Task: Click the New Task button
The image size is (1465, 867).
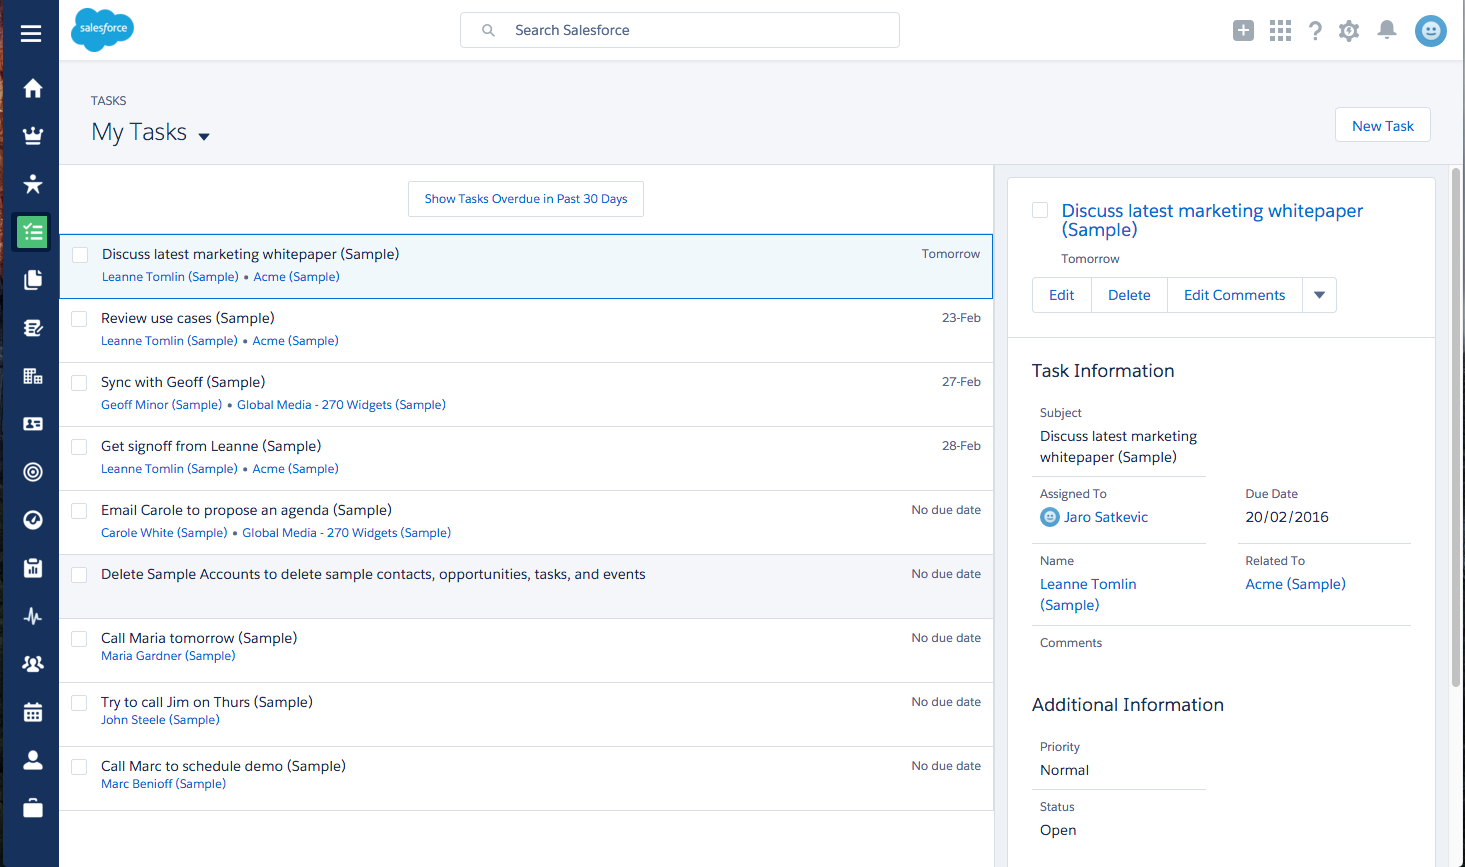Action: (x=1383, y=125)
